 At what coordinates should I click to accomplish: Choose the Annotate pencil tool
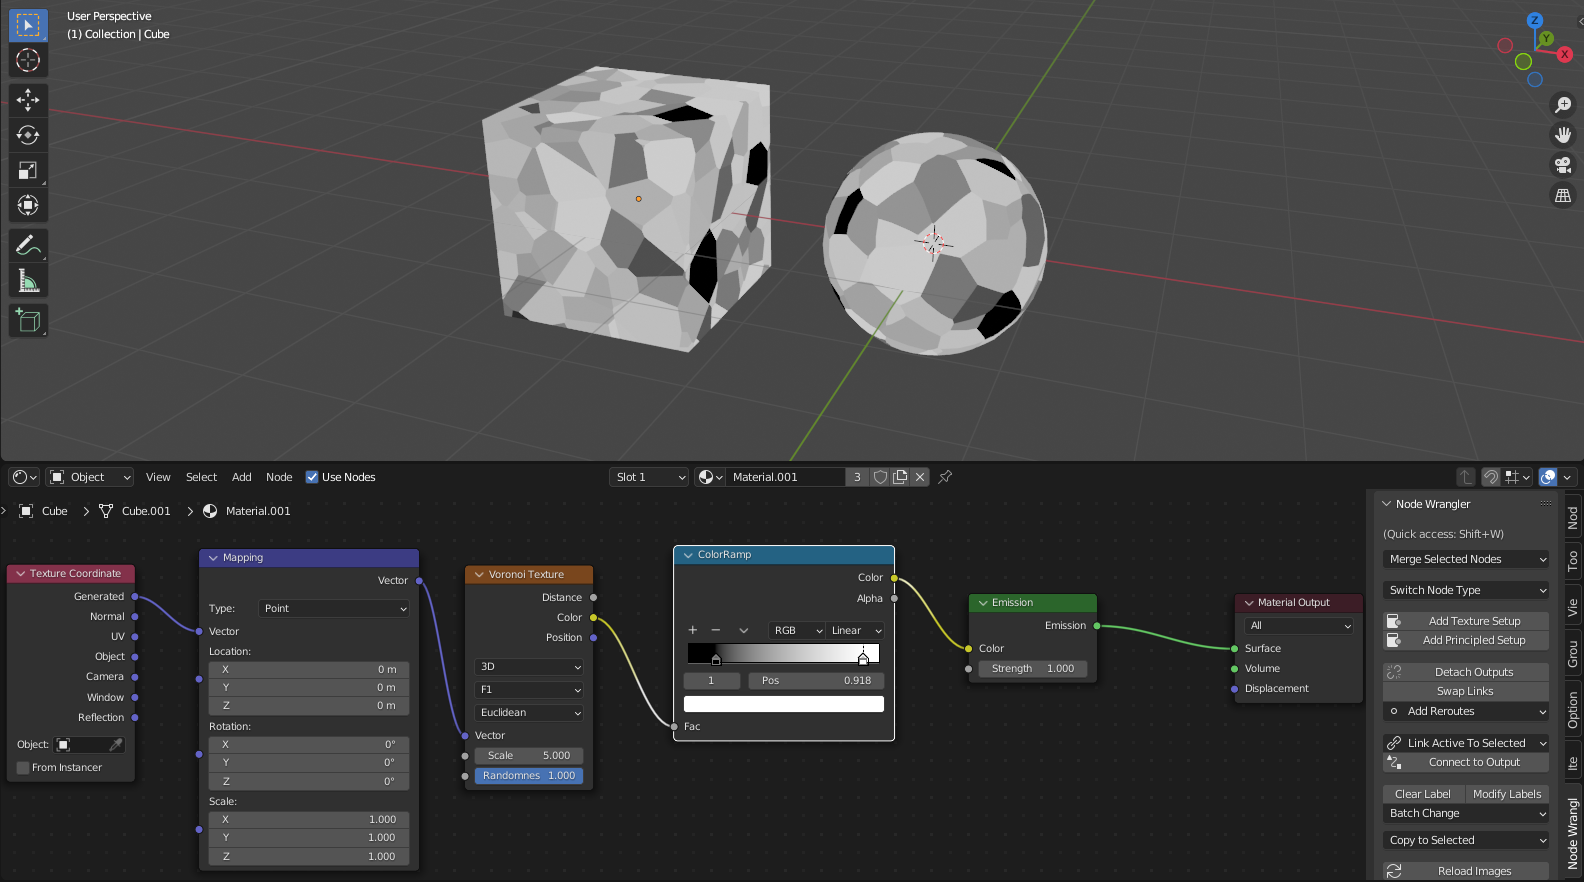[x=28, y=245]
